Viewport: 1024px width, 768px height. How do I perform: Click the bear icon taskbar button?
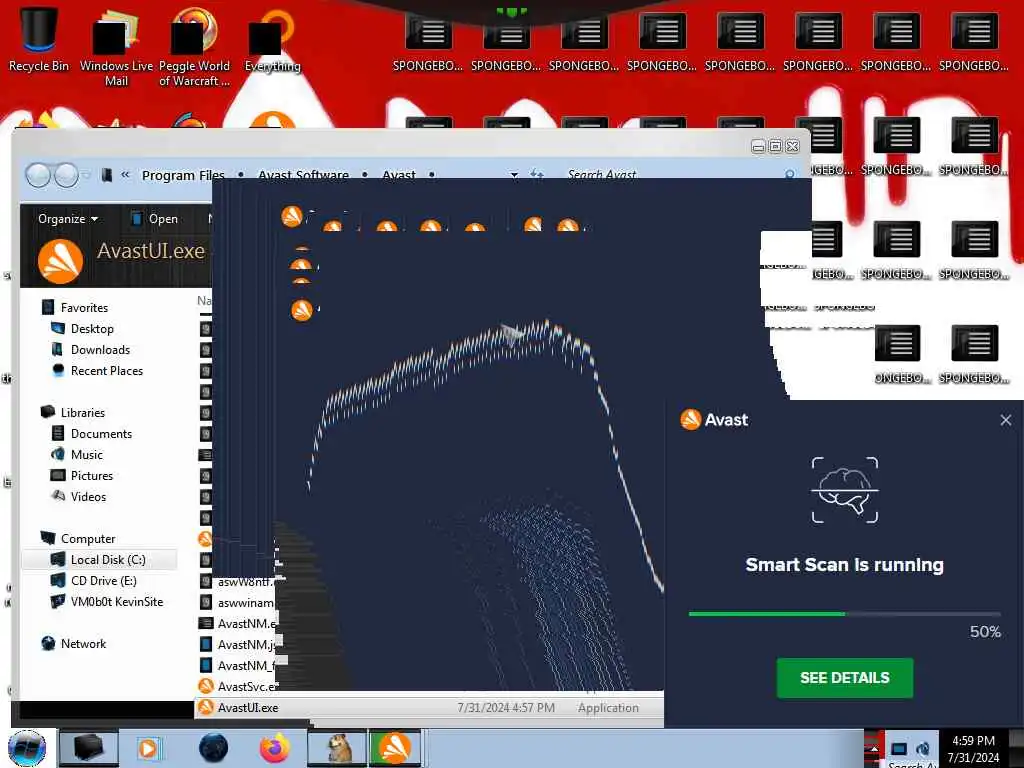click(x=338, y=748)
